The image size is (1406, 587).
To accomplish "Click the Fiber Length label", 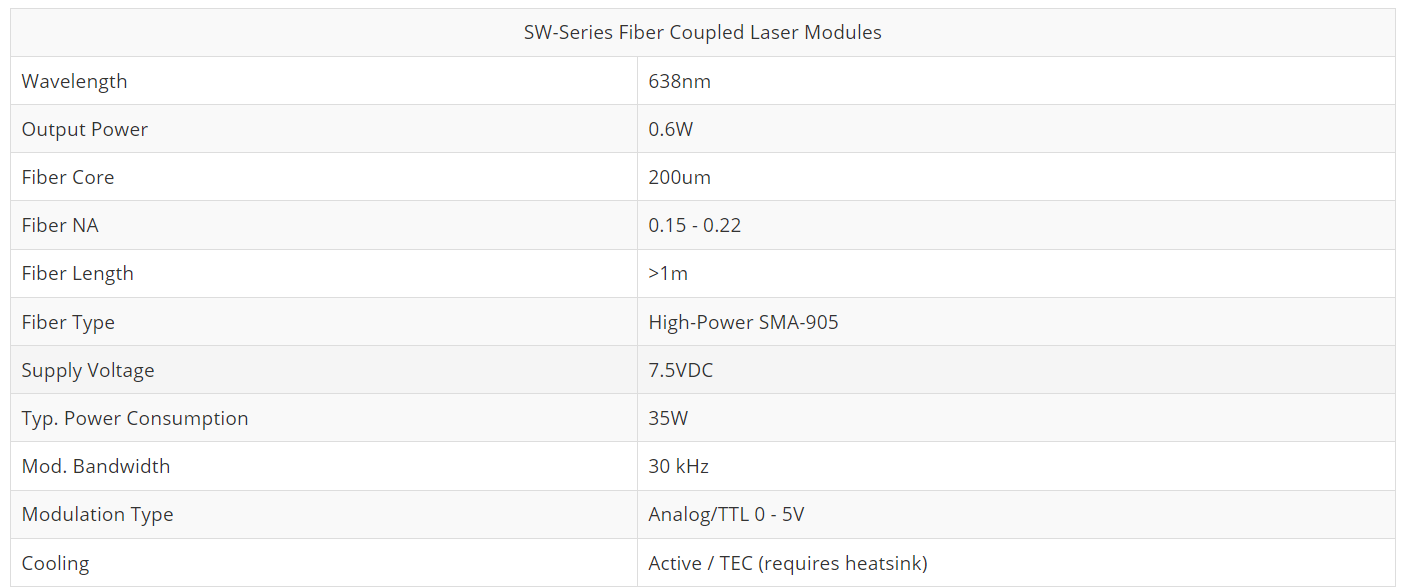I will pyautogui.click(x=77, y=273).
